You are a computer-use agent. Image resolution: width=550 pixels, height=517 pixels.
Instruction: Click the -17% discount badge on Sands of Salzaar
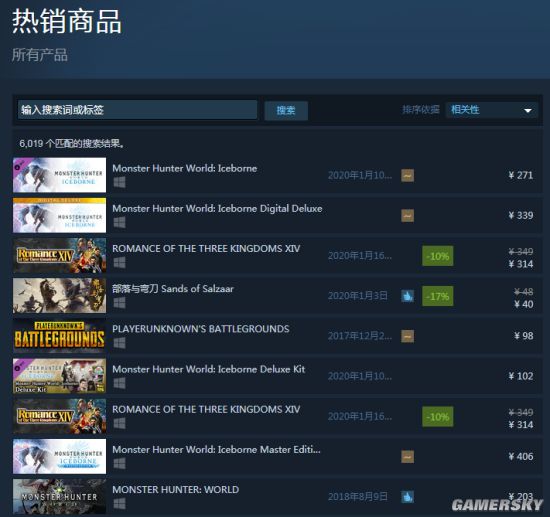click(x=437, y=296)
